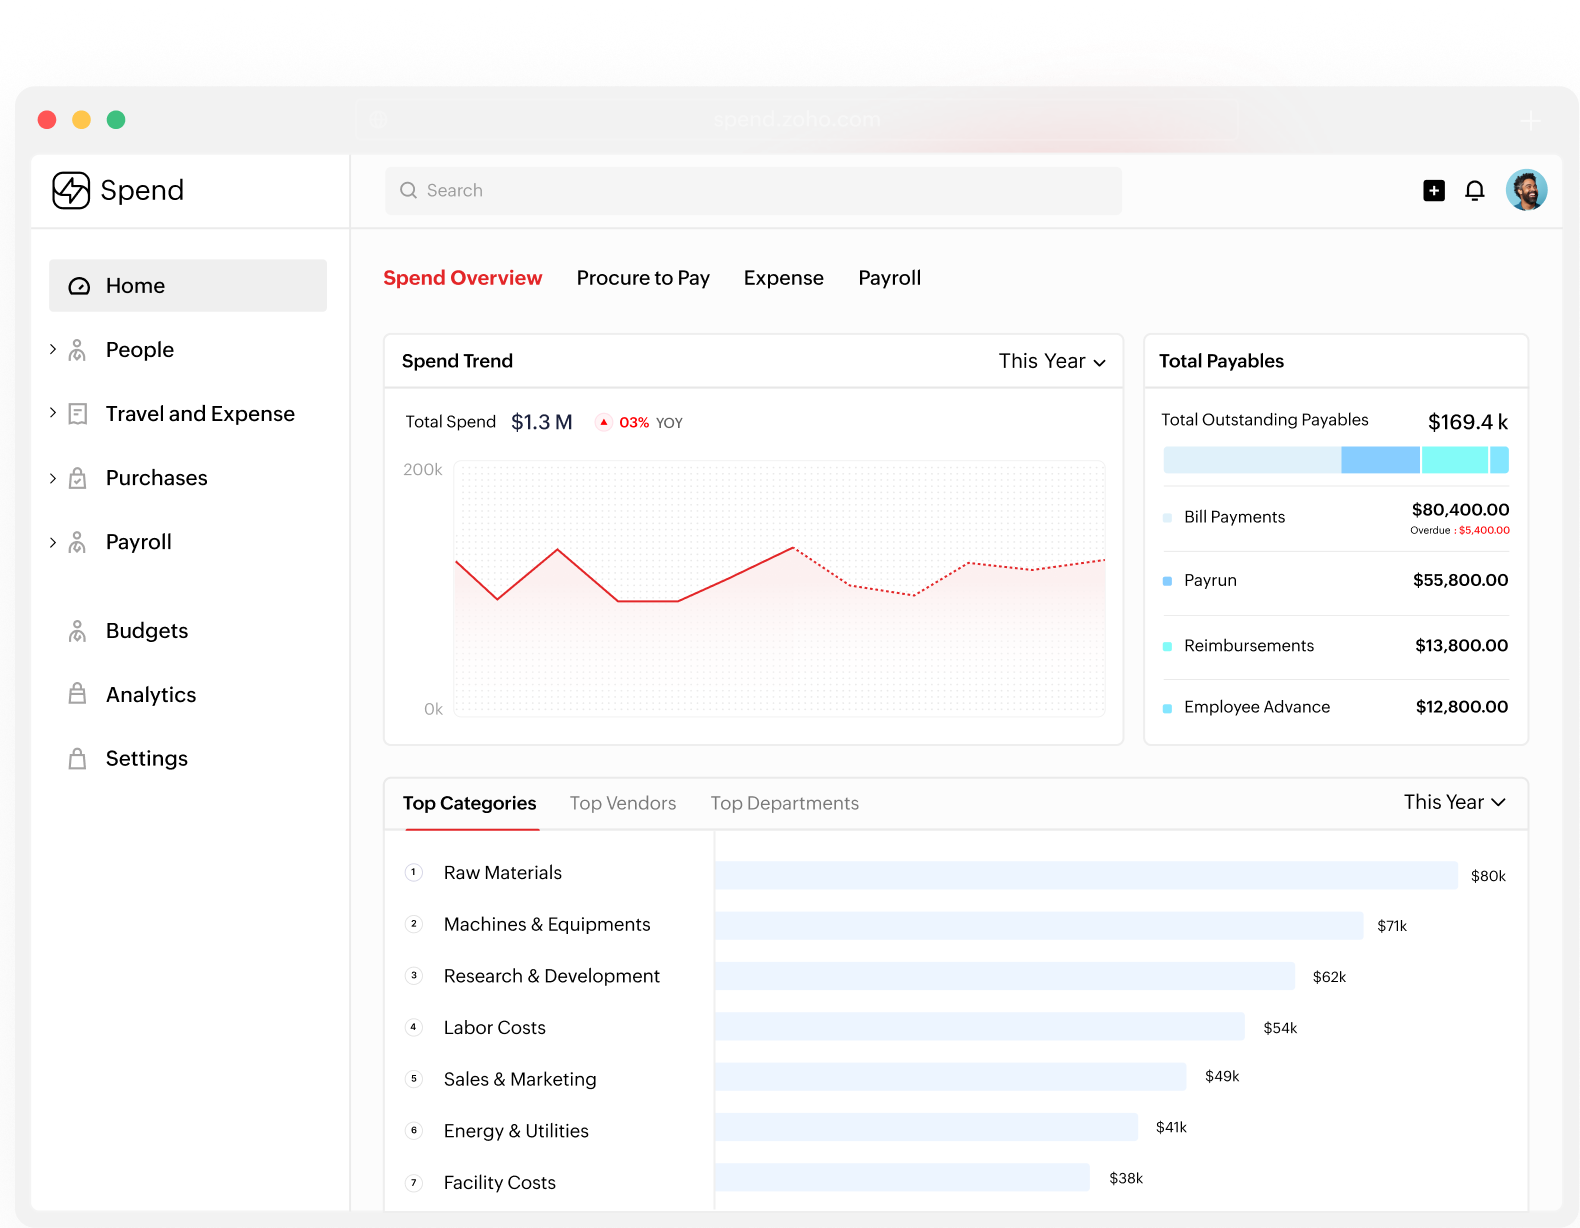Click the Payroll sidebar icon
This screenshot has height=1228, width=1580.
(x=77, y=542)
